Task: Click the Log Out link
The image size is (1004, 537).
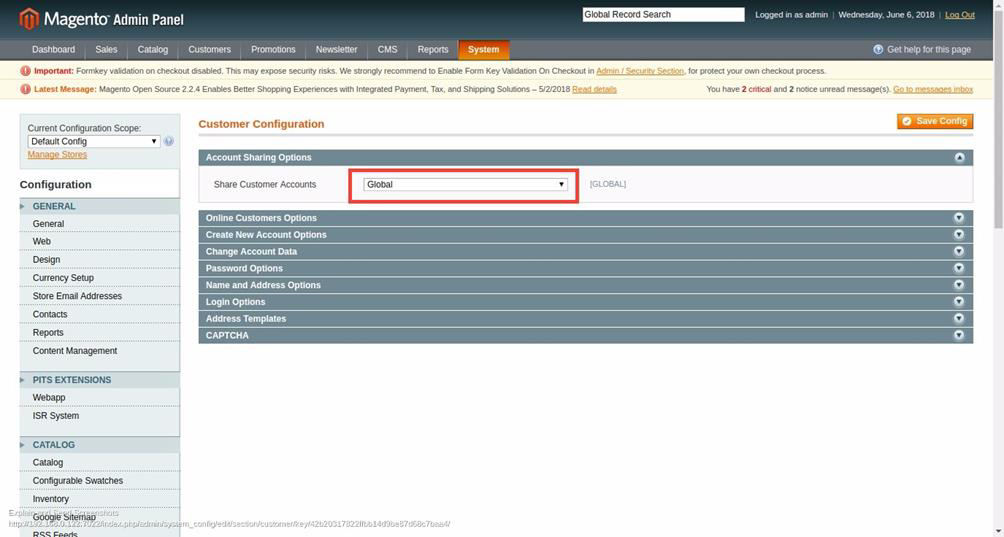Action: click(959, 15)
